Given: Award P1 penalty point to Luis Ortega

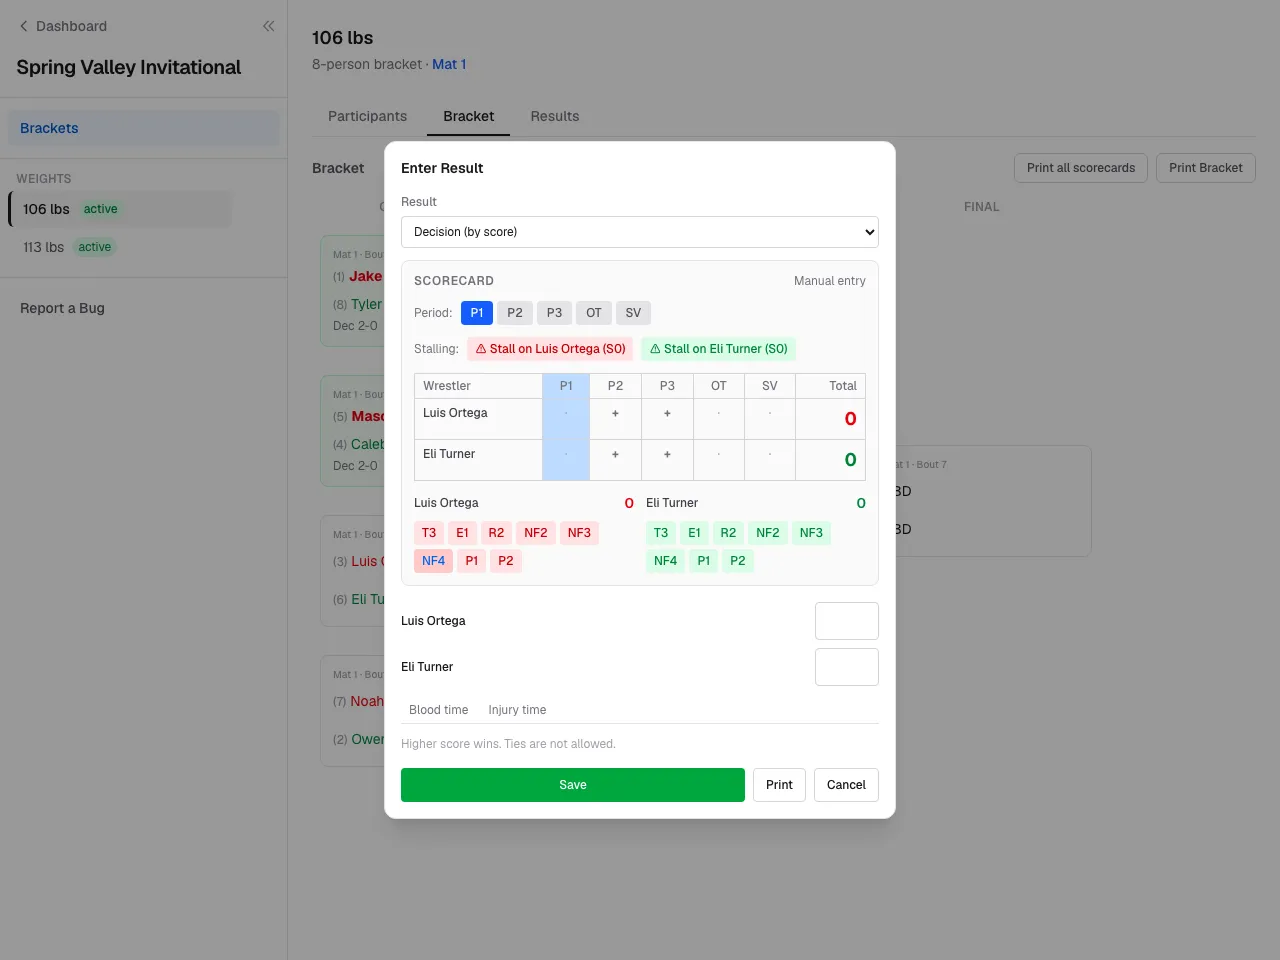Looking at the screenshot, I should click(472, 561).
